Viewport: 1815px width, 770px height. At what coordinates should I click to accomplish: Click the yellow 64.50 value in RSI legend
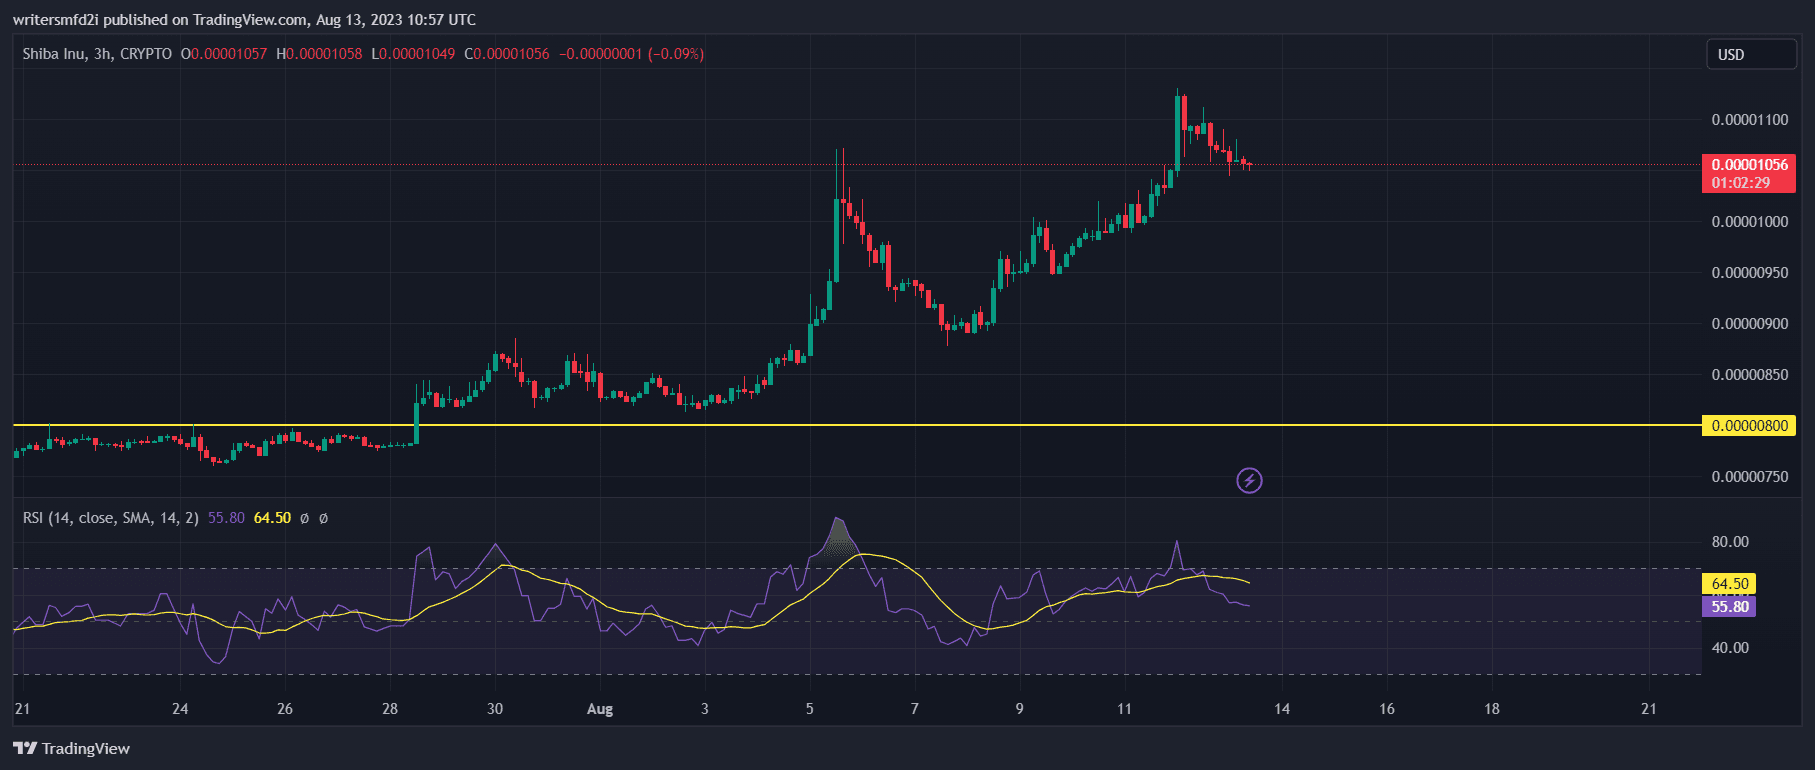point(272,518)
